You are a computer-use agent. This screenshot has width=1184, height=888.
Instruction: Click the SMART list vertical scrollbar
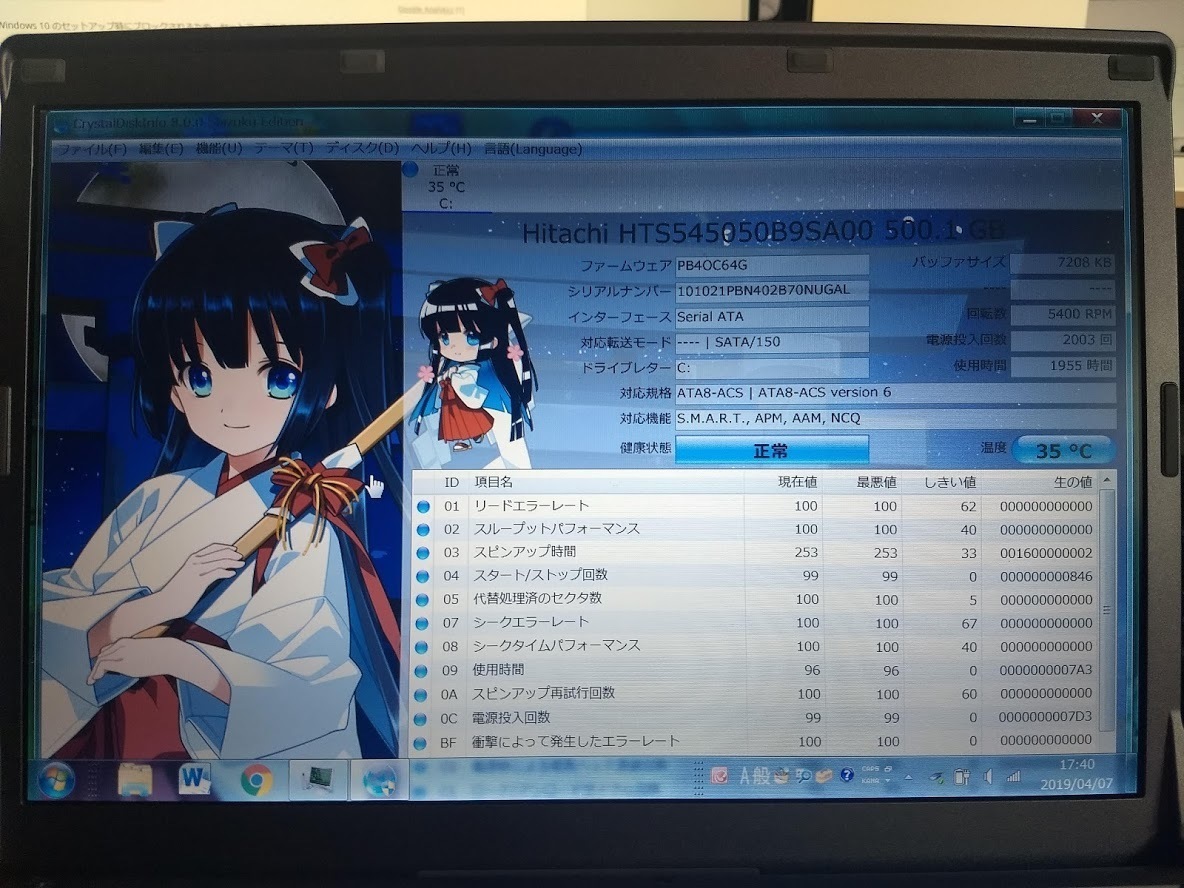point(1106,610)
